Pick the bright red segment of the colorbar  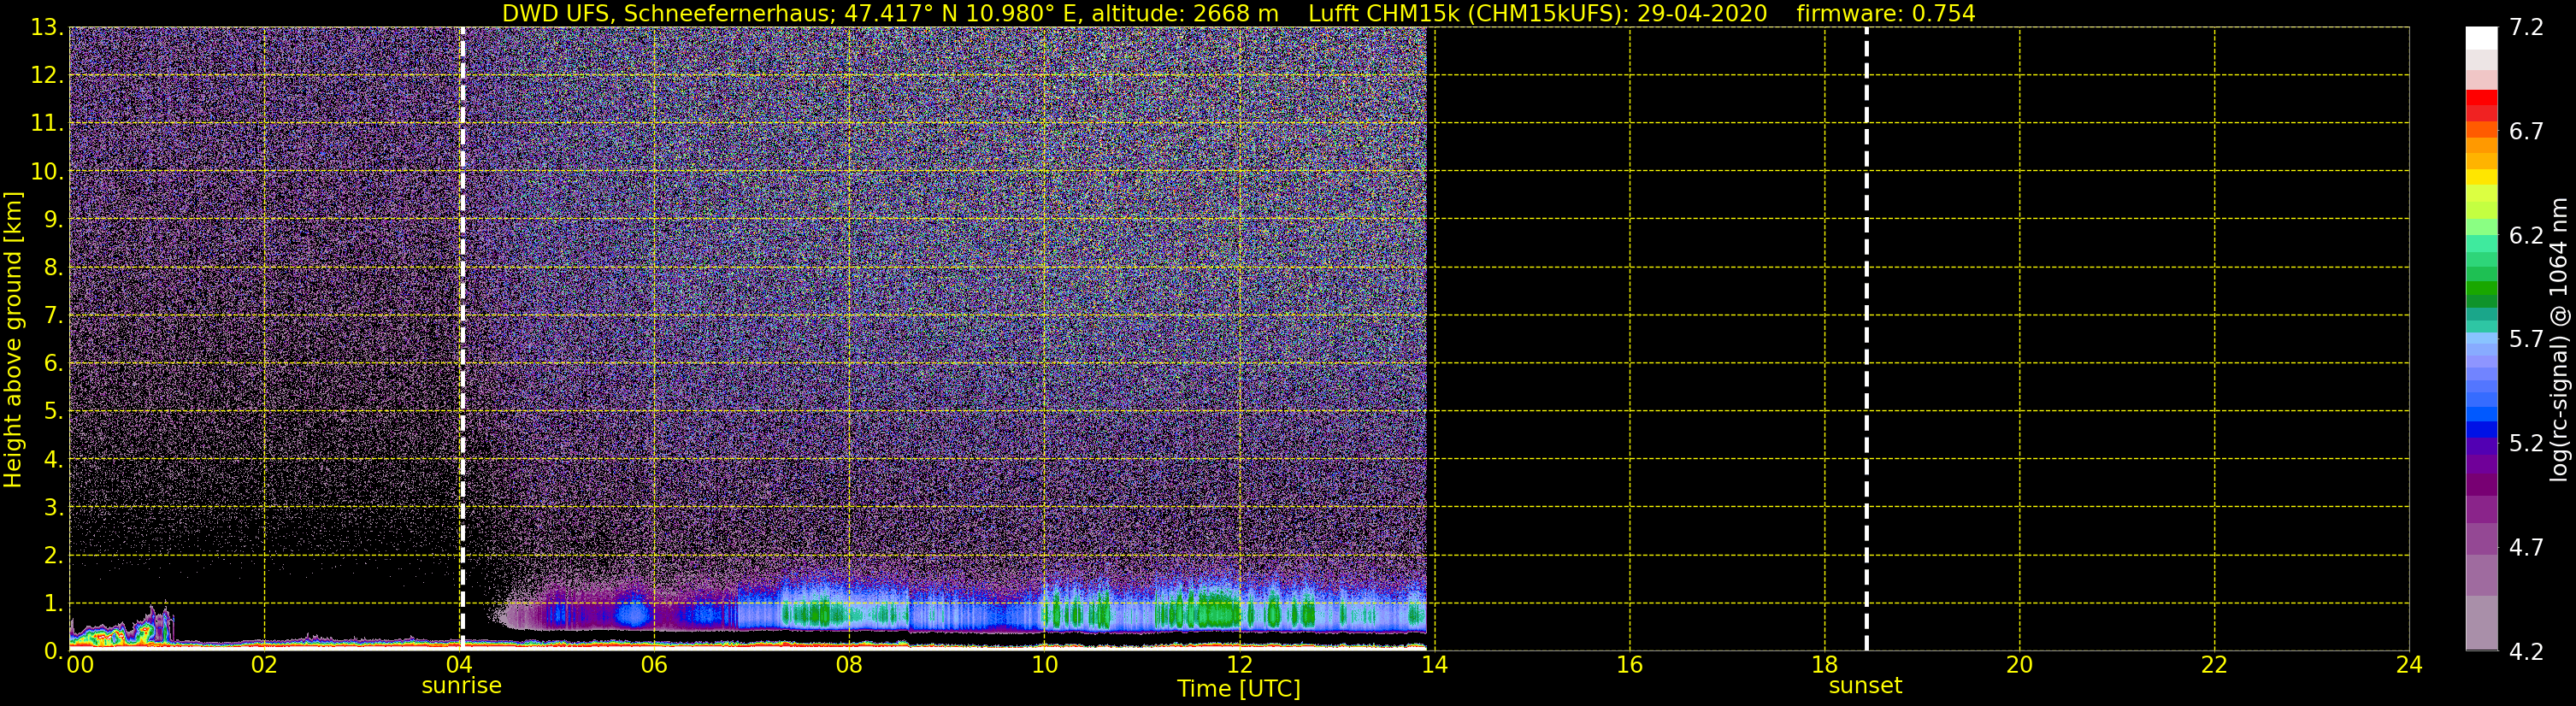click(x=2481, y=97)
